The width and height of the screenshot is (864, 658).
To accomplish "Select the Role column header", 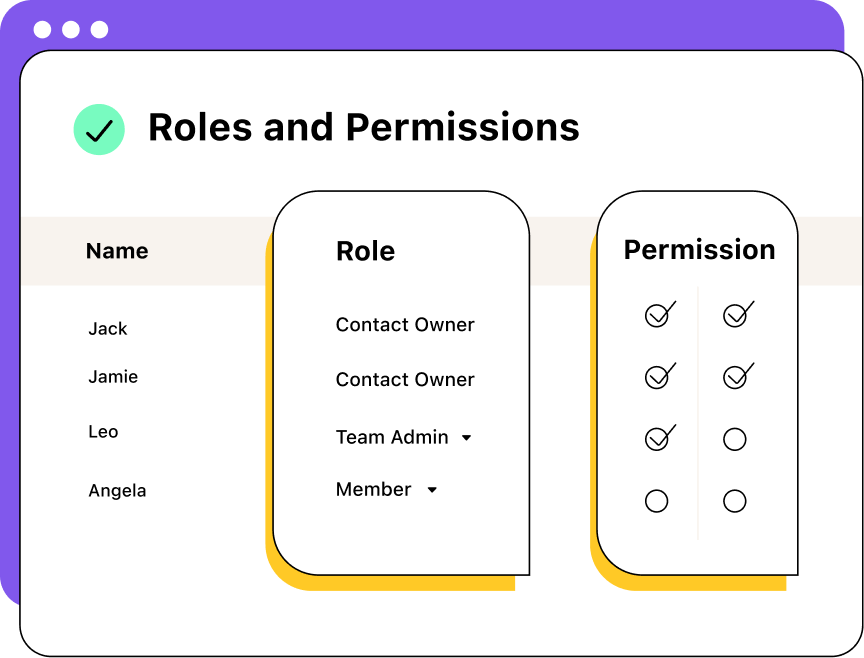I will pyautogui.click(x=365, y=251).
